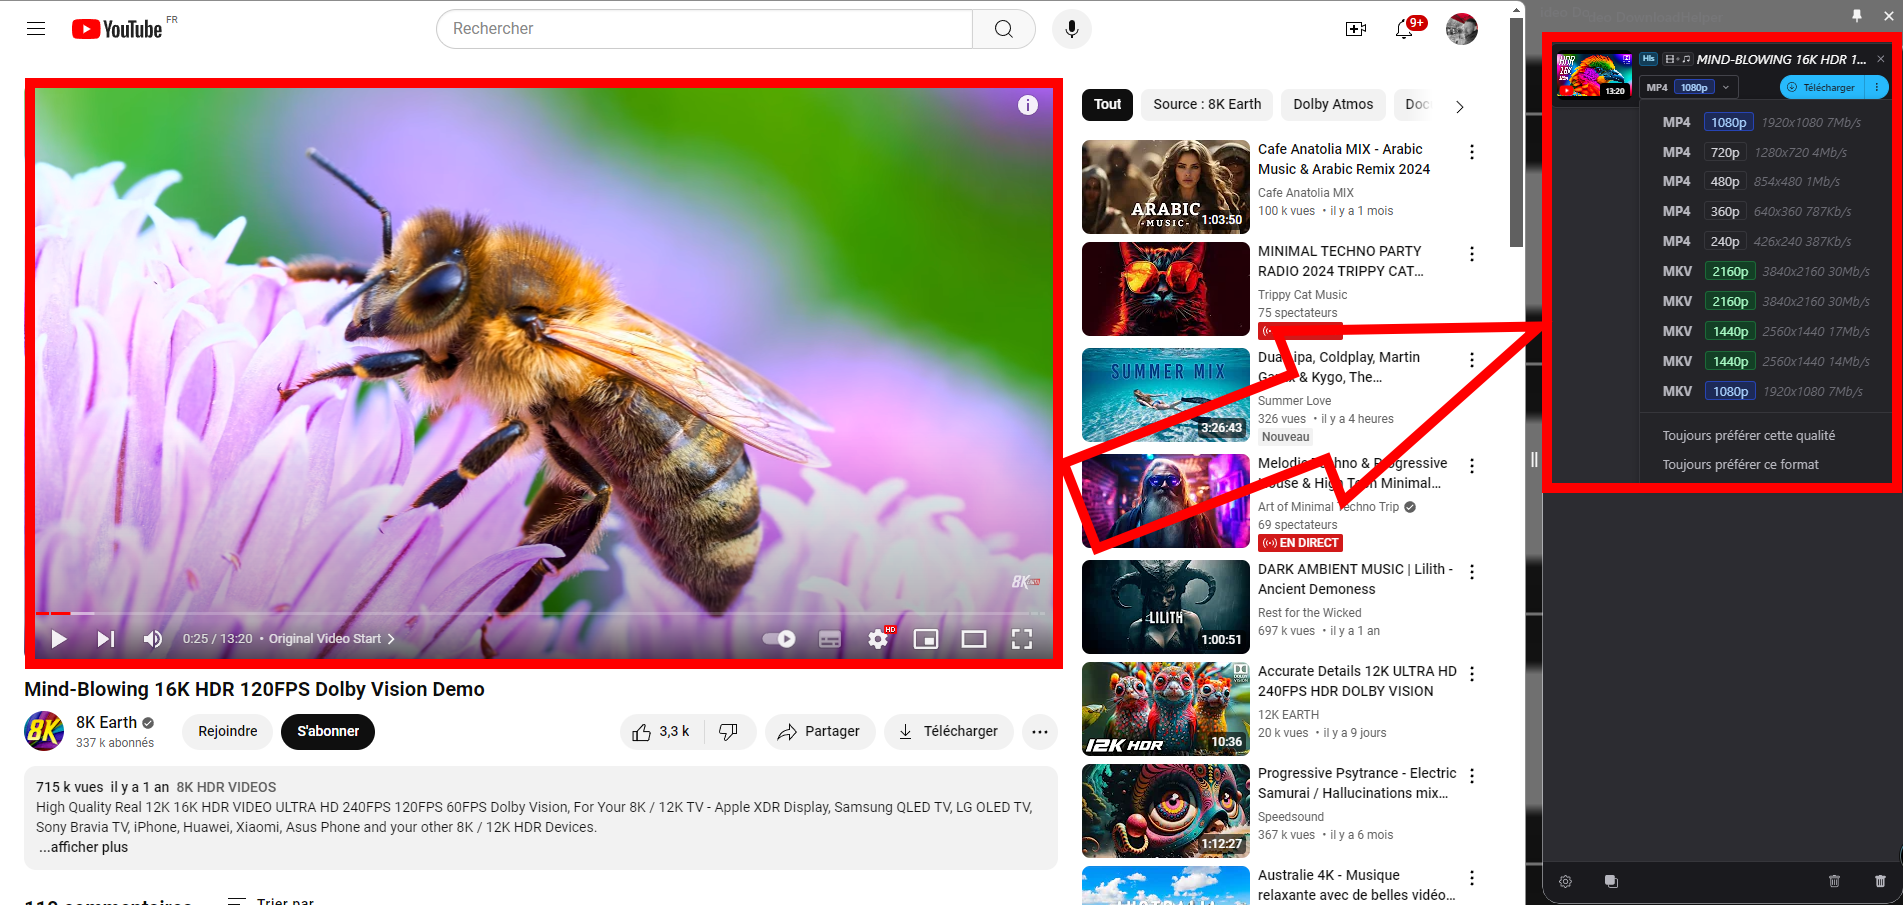This screenshot has height=905, width=1903.
Task: Select Toujours préférer ce format
Action: pos(1741,464)
